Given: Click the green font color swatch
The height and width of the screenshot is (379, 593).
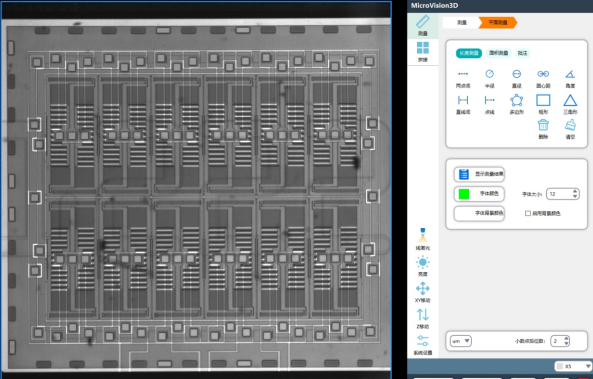Looking at the screenshot, I should [x=464, y=194].
